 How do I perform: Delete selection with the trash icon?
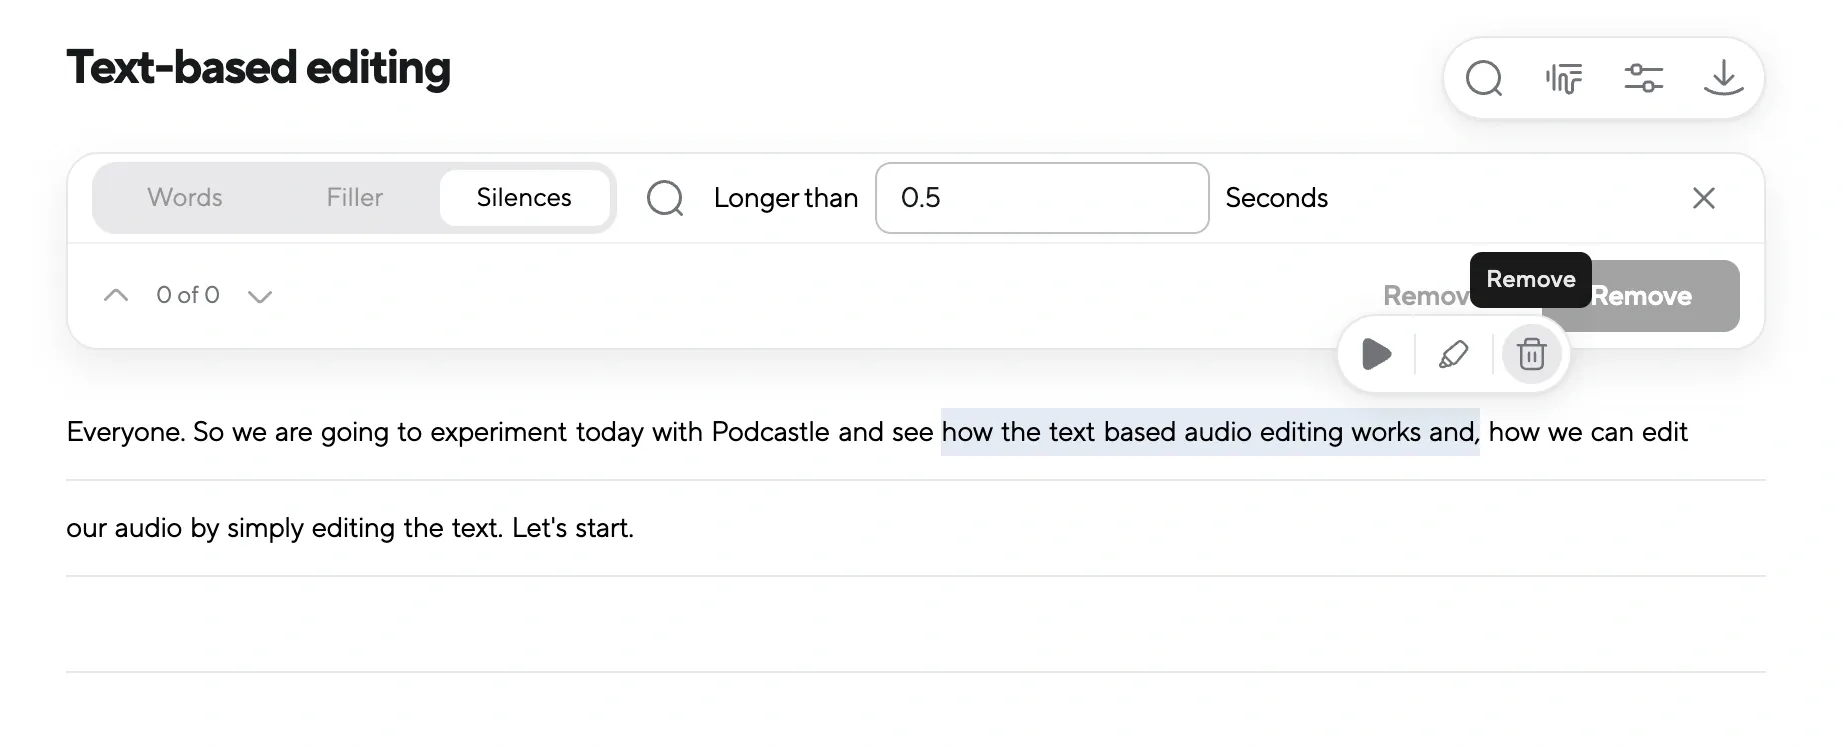coord(1531,354)
